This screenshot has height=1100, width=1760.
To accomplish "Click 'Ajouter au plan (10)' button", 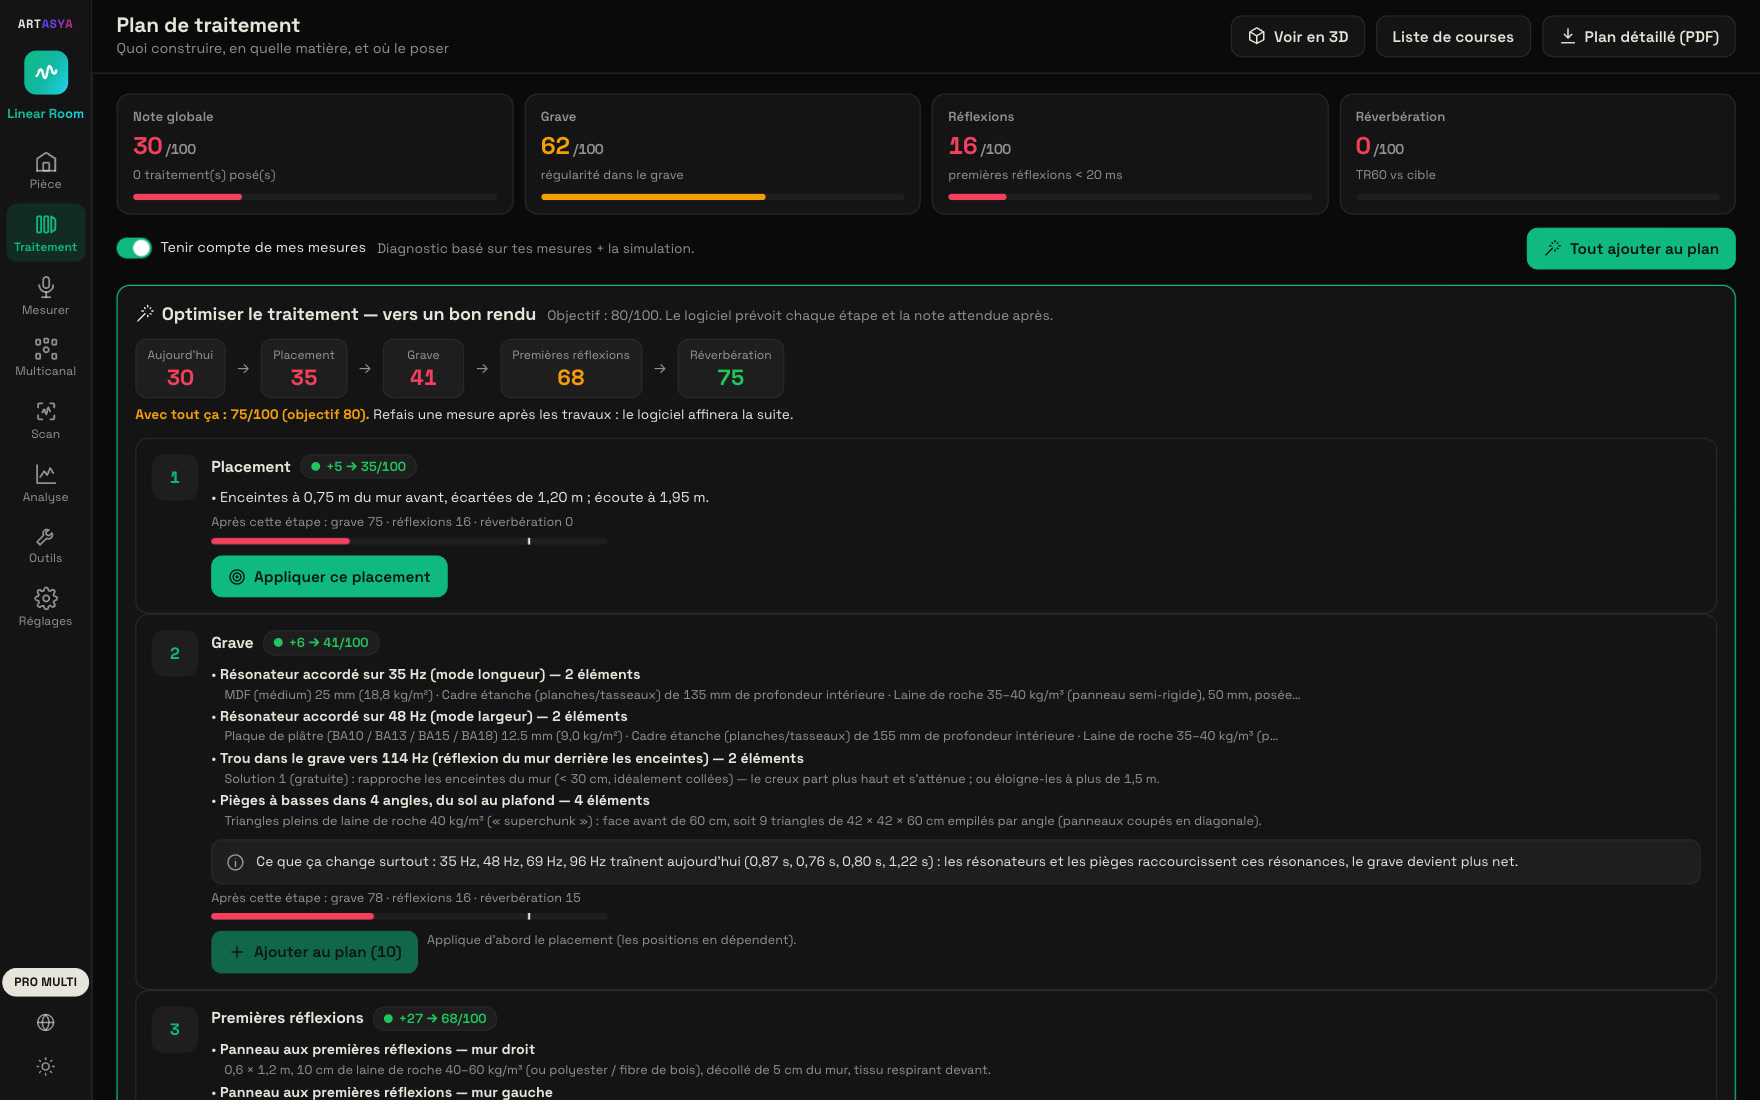I will [314, 952].
